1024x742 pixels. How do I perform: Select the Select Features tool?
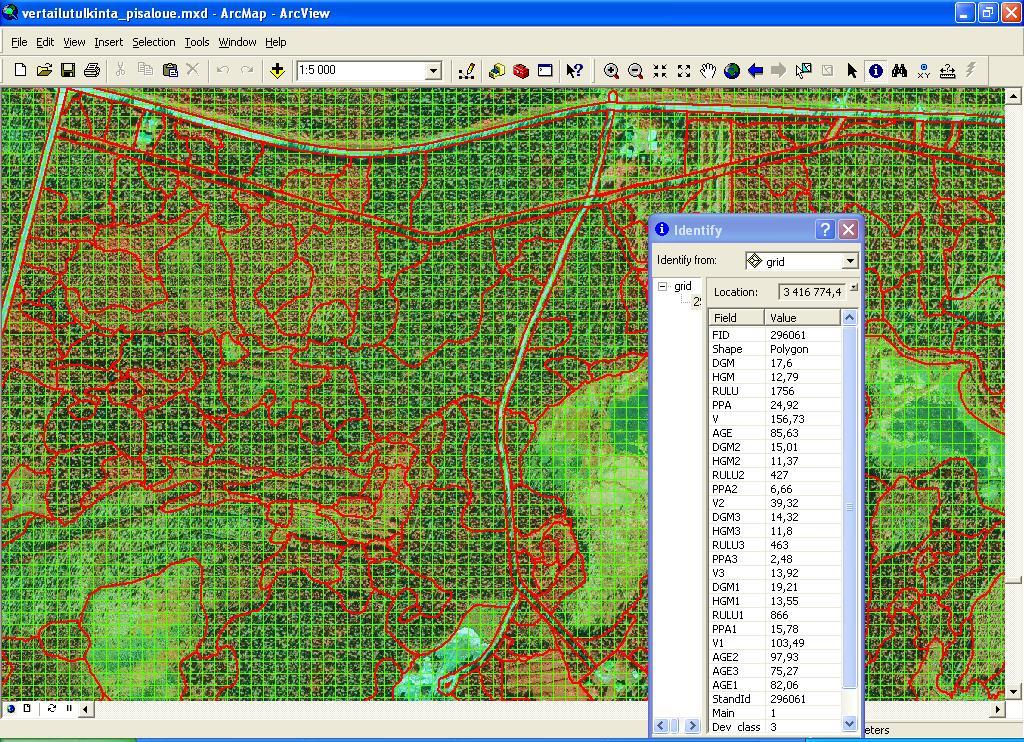pos(803,71)
